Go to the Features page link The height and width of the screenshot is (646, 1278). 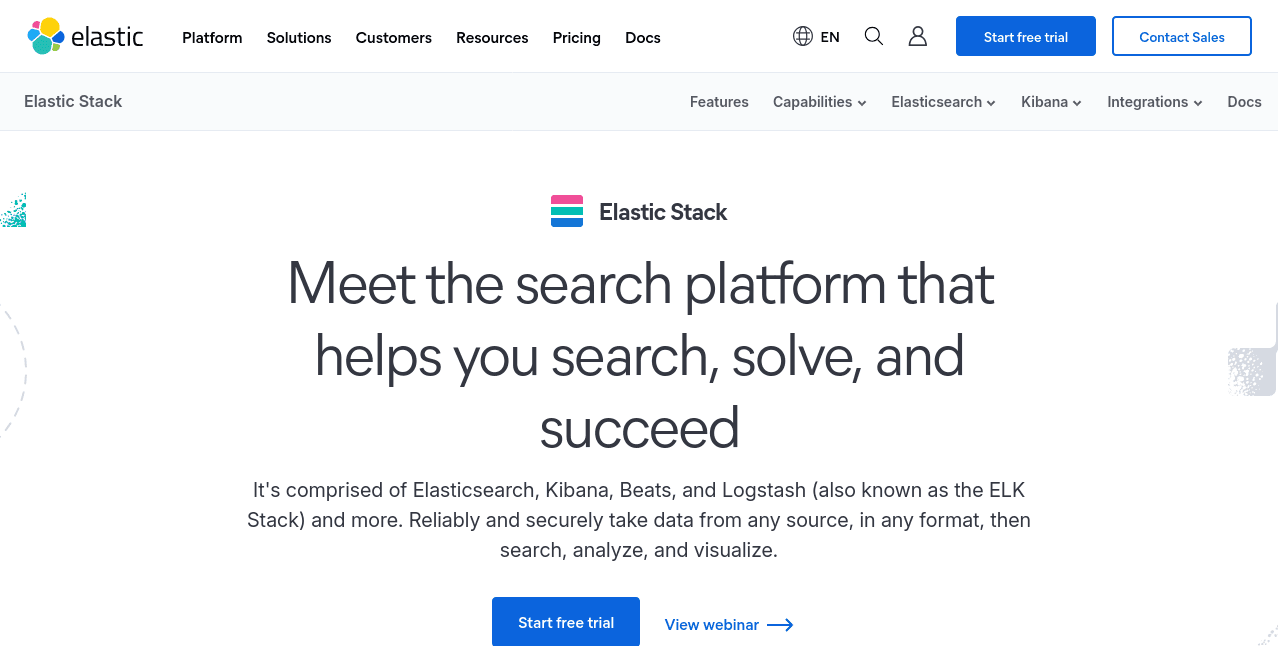pyautogui.click(x=719, y=102)
